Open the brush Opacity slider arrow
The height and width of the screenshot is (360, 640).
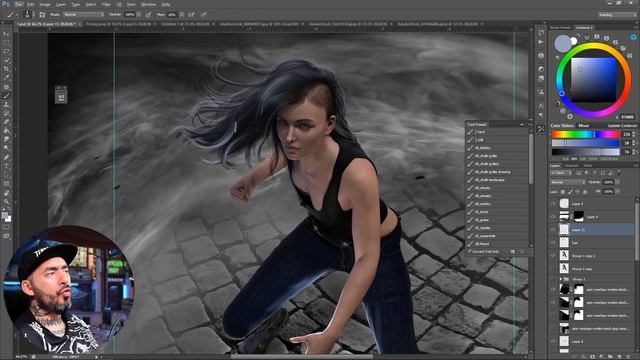click(x=139, y=14)
